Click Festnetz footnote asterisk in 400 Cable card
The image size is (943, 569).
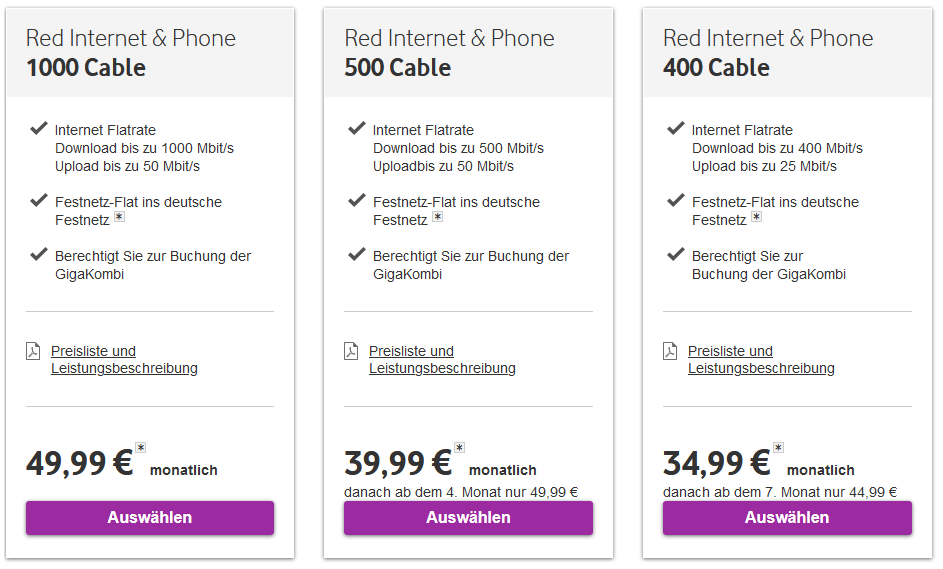756,217
